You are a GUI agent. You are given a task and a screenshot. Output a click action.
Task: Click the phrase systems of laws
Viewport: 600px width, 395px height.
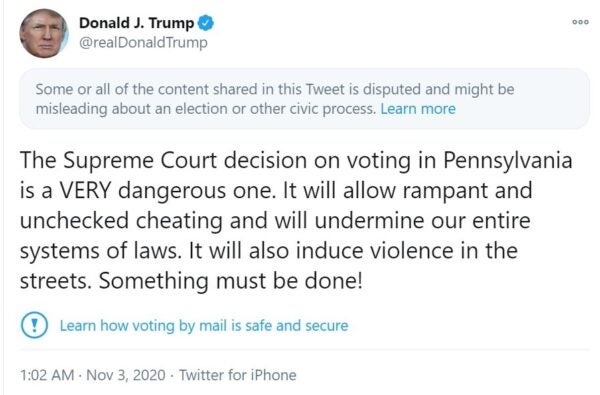(100, 252)
